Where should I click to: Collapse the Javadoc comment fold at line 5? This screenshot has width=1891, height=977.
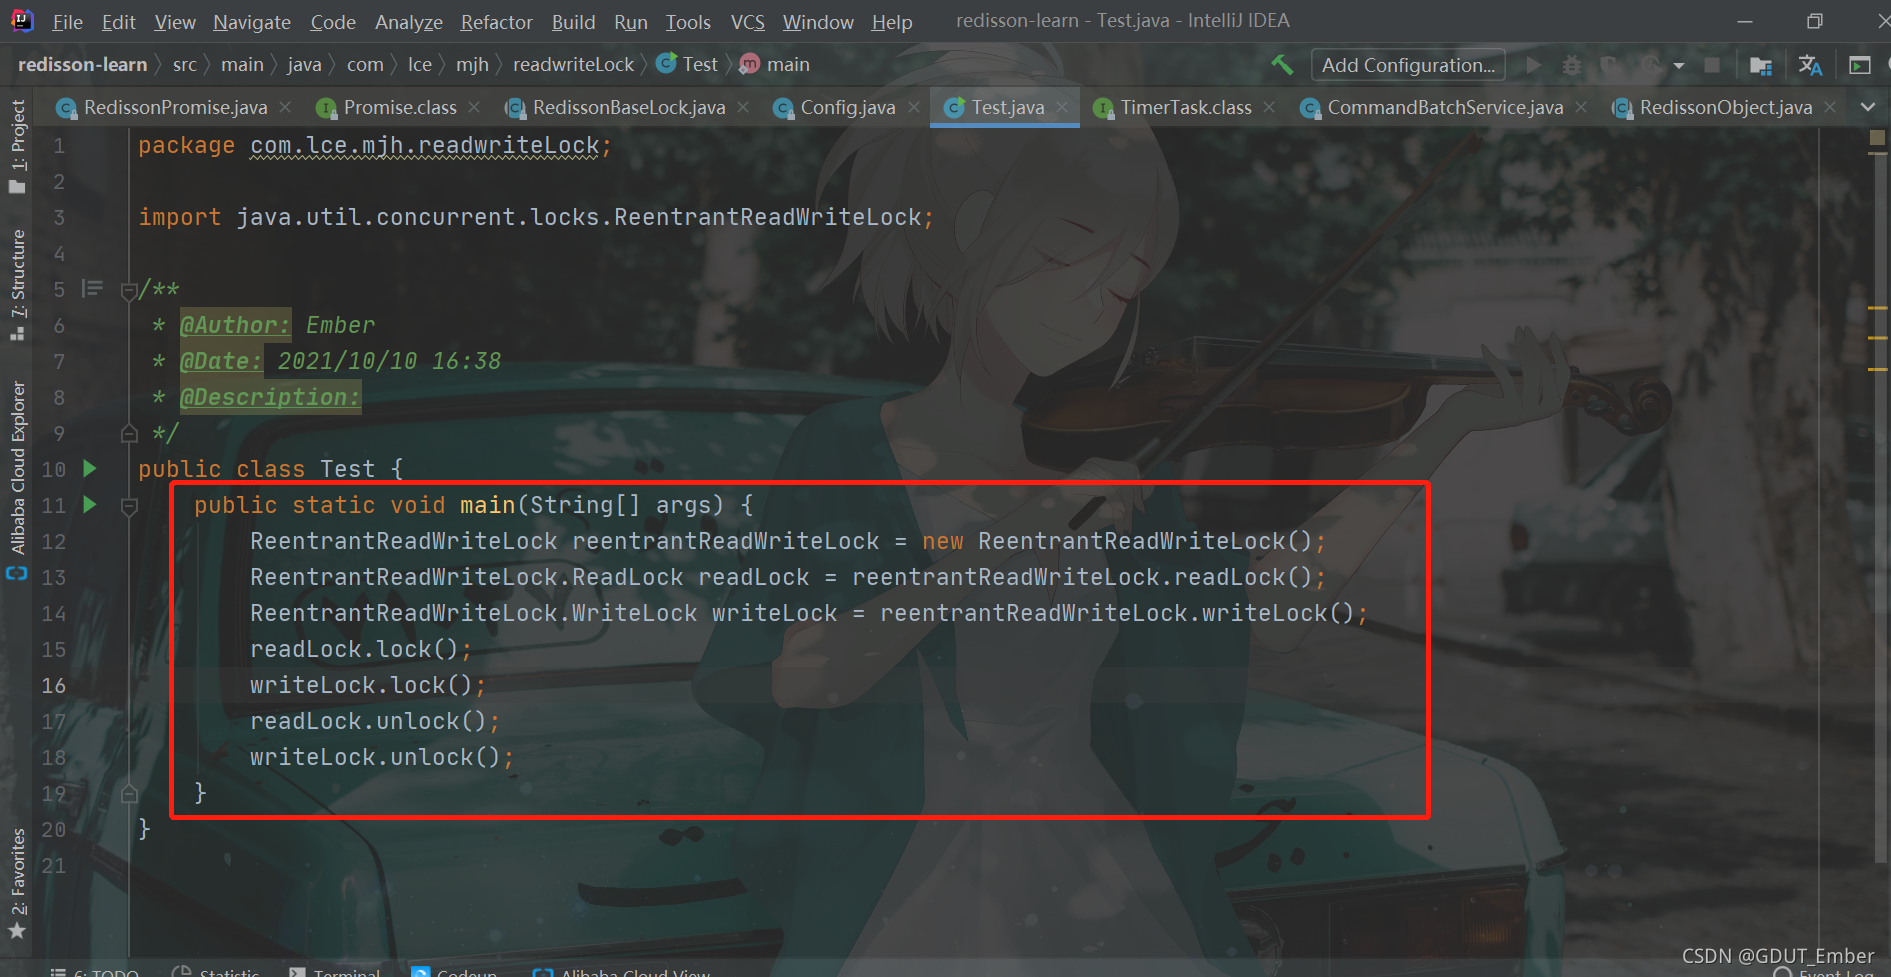coord(129,291)
